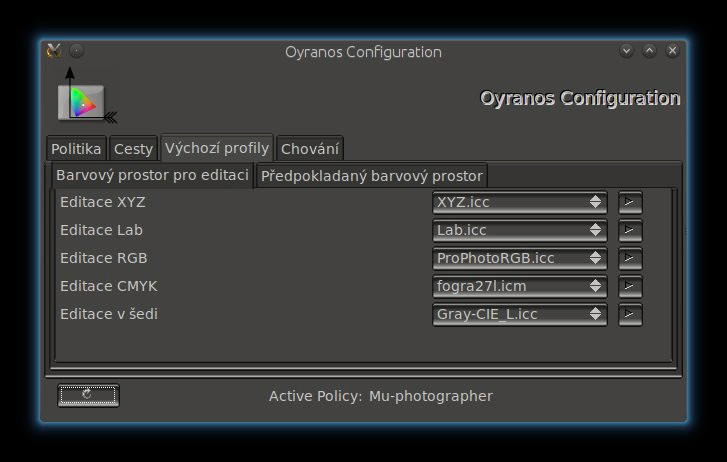This screenshot has width=727, height=462.
Task: Open the Chování tab
Action: click(x=310, y=149)
